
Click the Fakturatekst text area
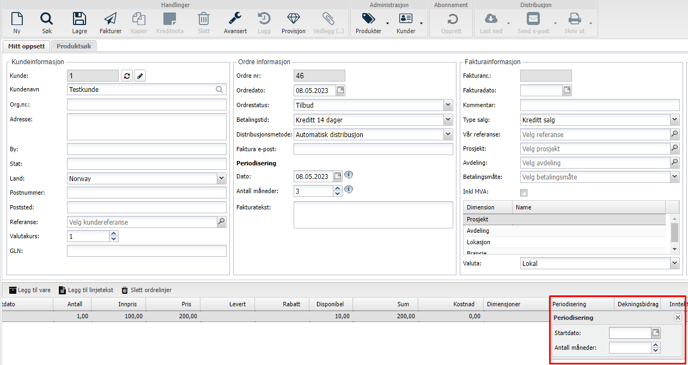[373, 215]
